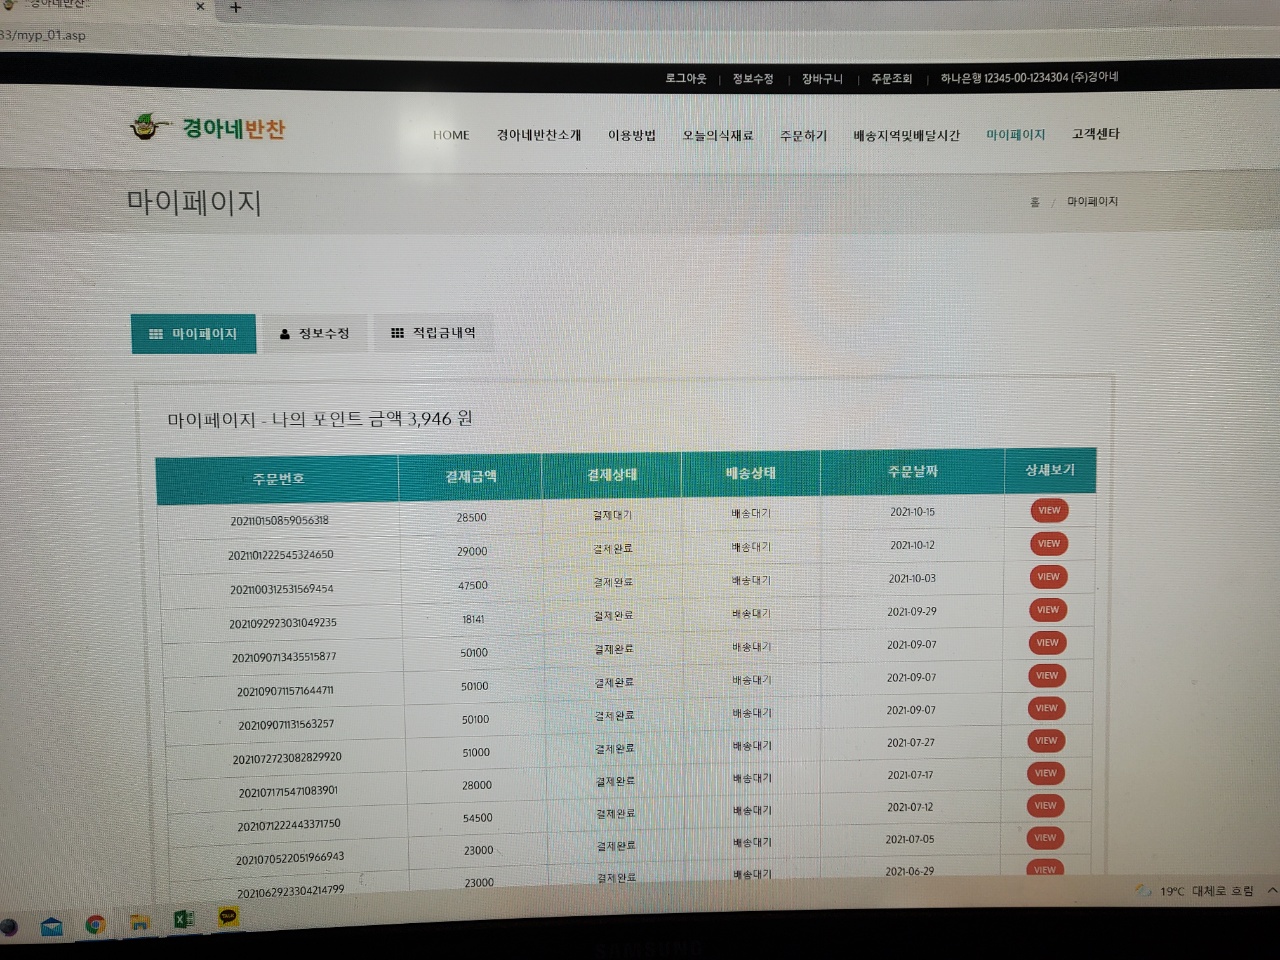This screenshot has height=960, width=1280.
Task: Expand the system tray hidden icons
Action: (x=1271, y=890)
